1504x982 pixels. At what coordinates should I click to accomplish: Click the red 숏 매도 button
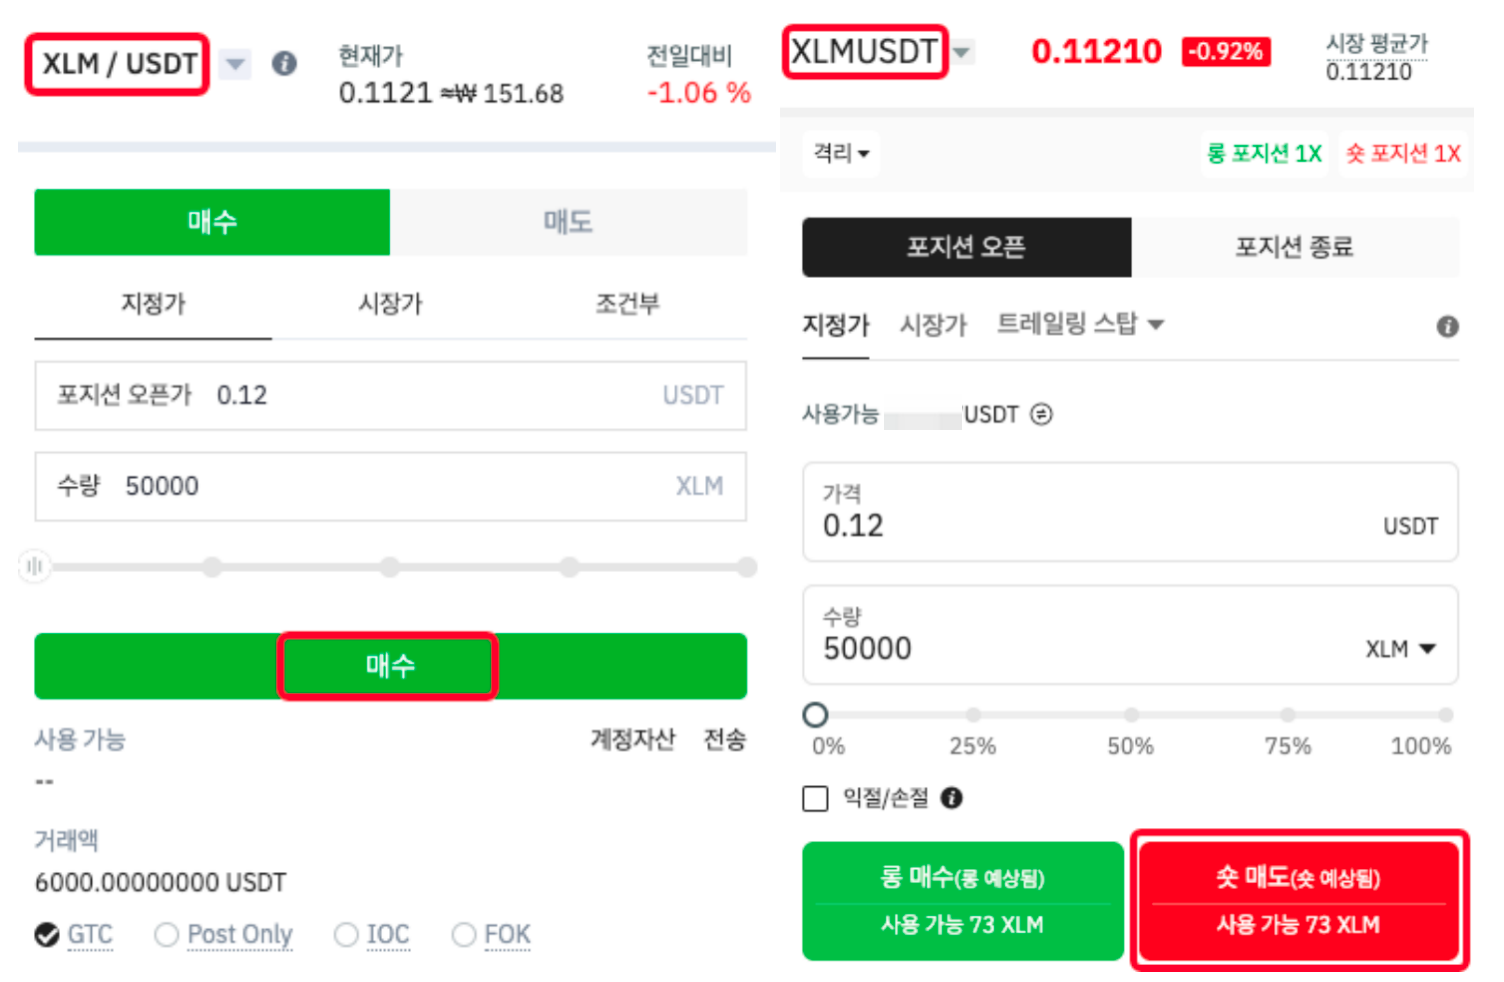pyautogui.click(x=1298, y=900)
